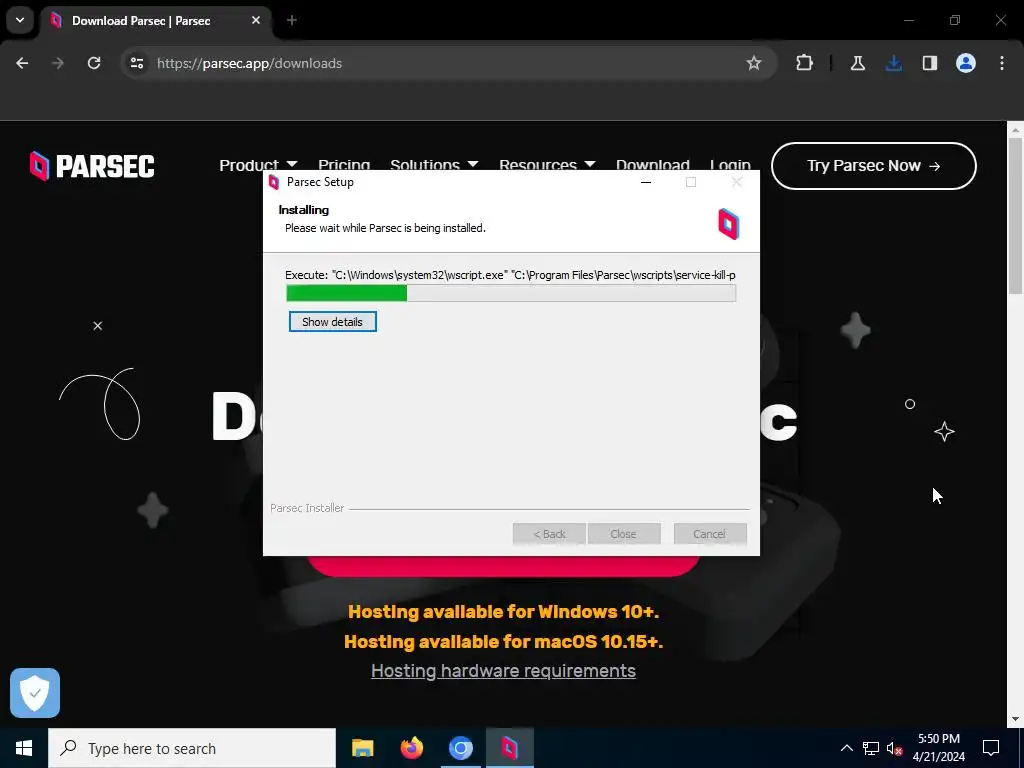Viewport: 1024px width, 768px height.
Task: Open the Download nav link
Action: (x=652, y=165)
